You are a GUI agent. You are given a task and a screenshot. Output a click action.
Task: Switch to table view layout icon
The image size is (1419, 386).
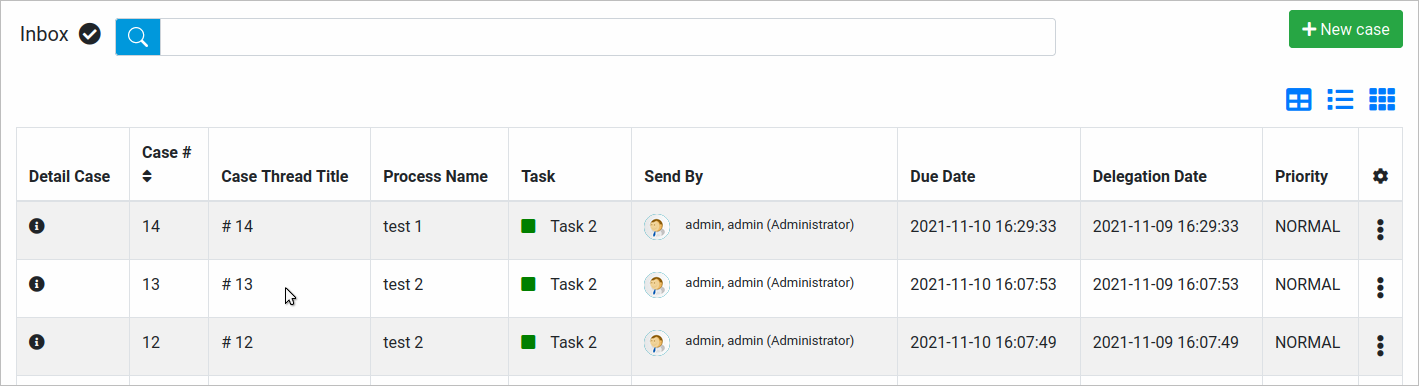(x=1298, y=99)
